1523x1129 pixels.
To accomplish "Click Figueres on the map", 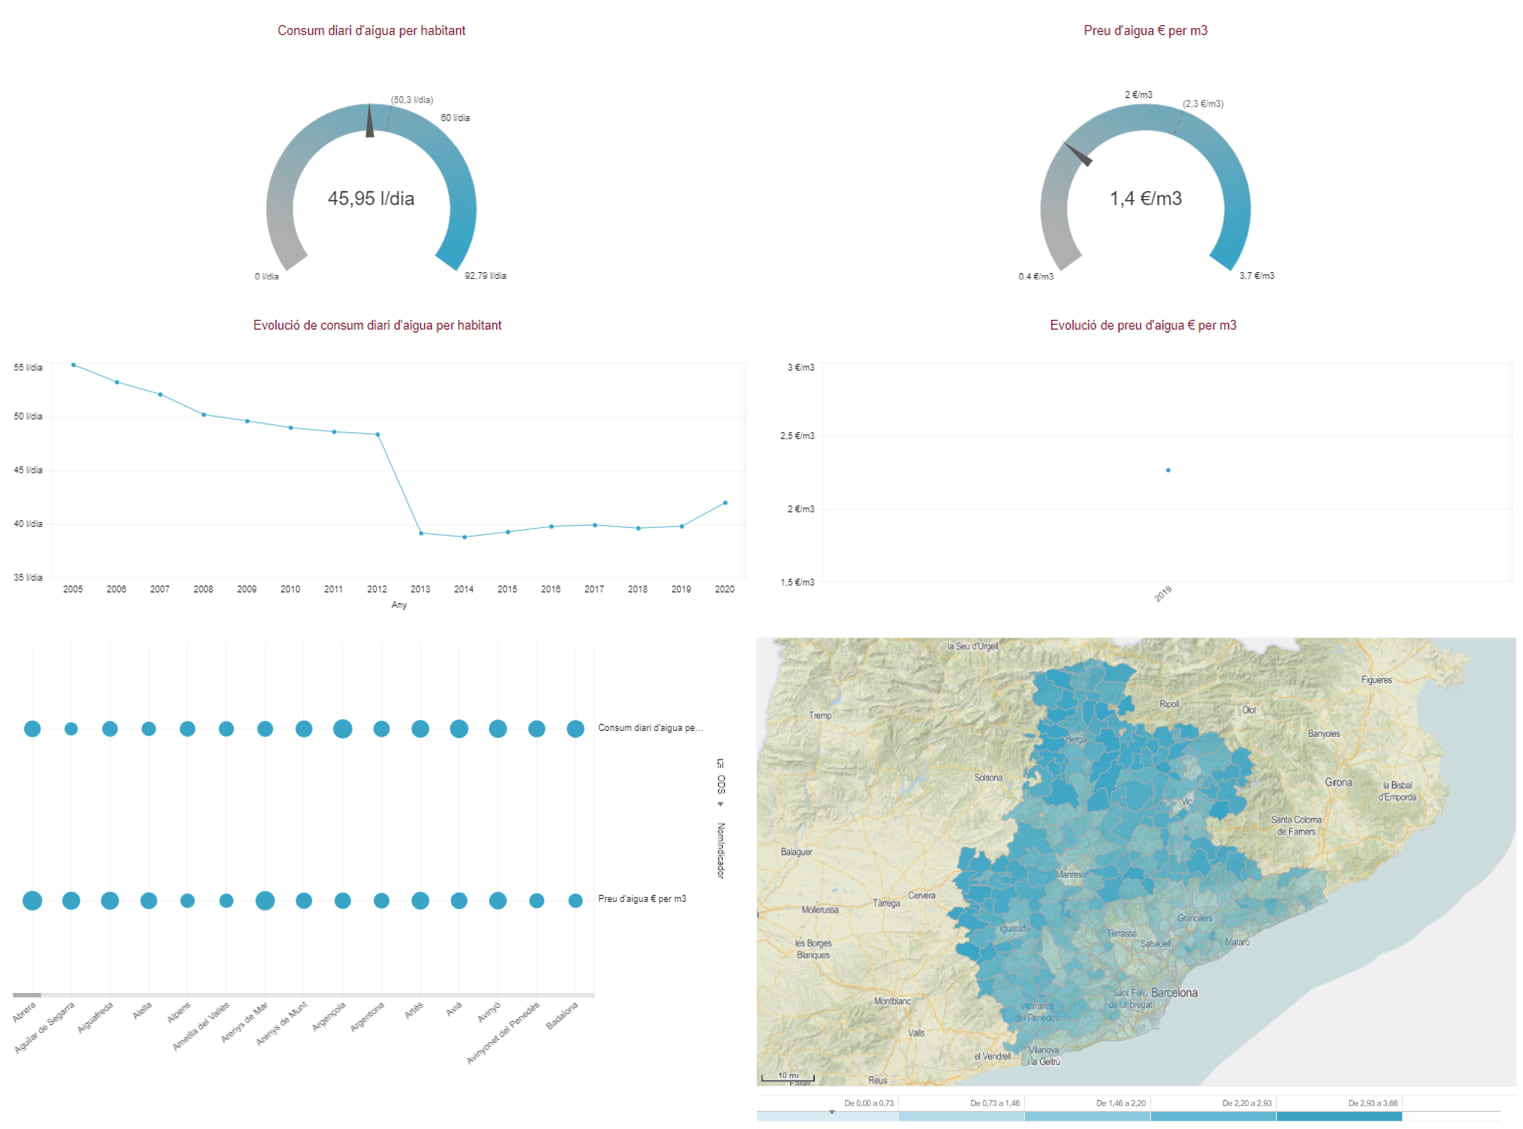I will click(1376, 680).
